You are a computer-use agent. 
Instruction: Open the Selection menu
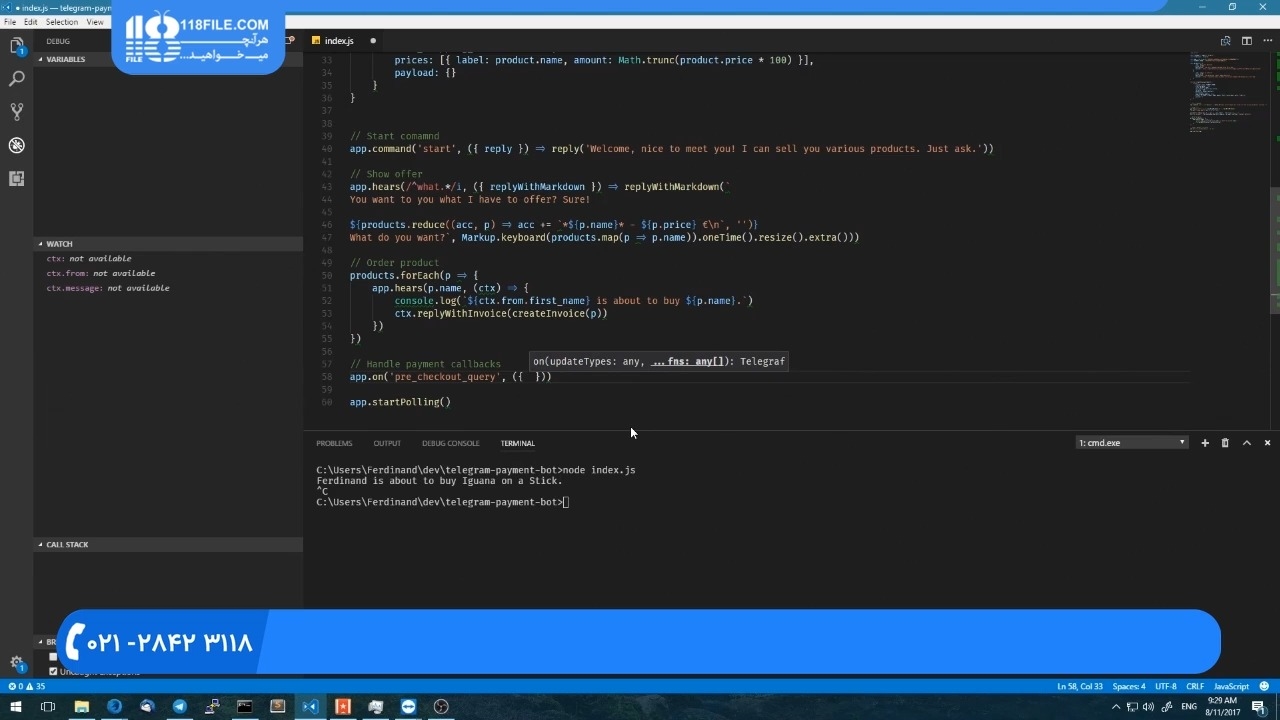click(62, 22)
